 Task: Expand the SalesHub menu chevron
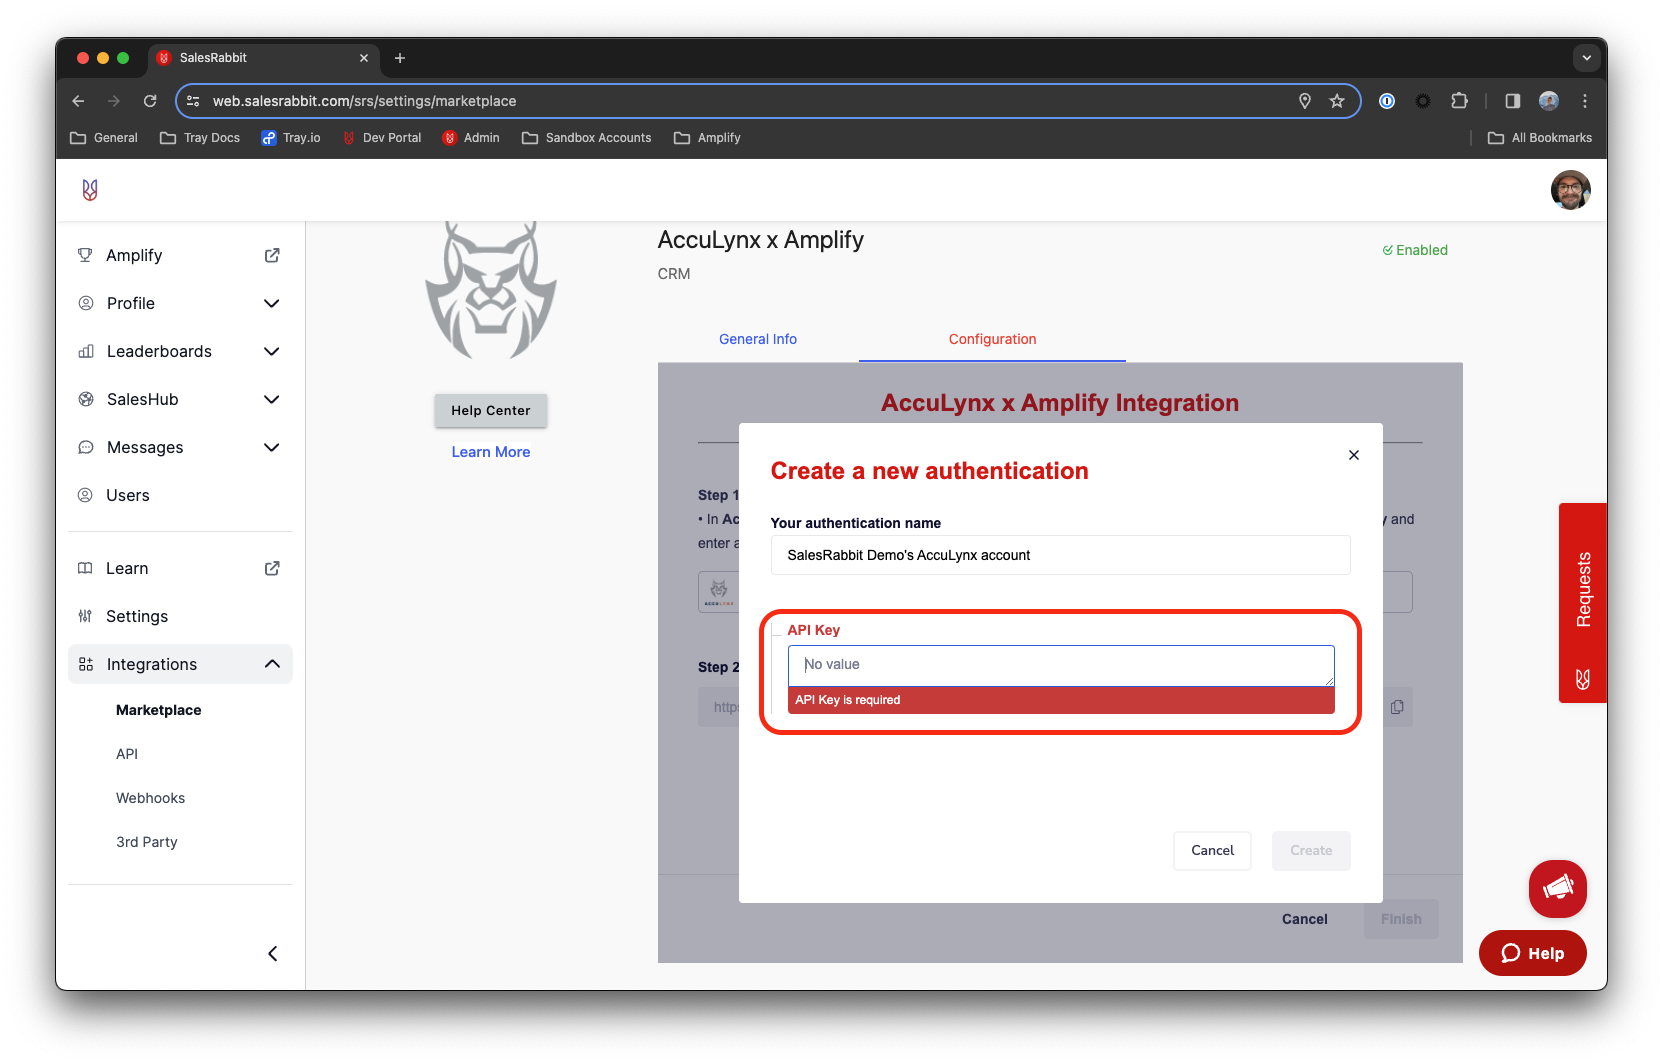point(272,399)
